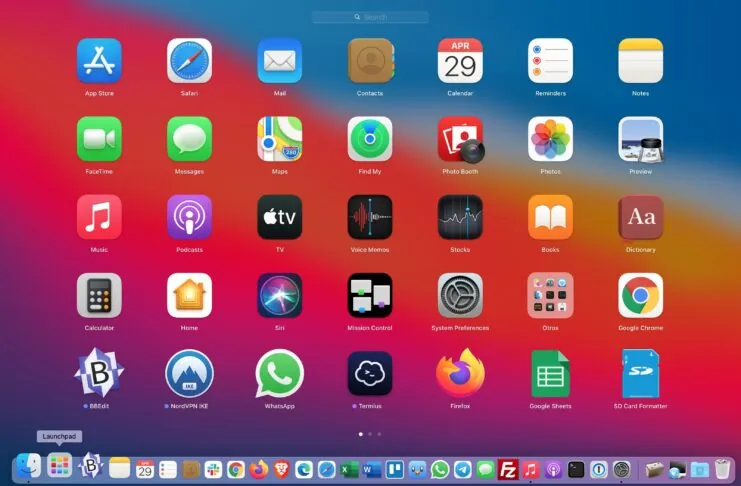Launch Brave browser from the Dock

tap(281, 469)
